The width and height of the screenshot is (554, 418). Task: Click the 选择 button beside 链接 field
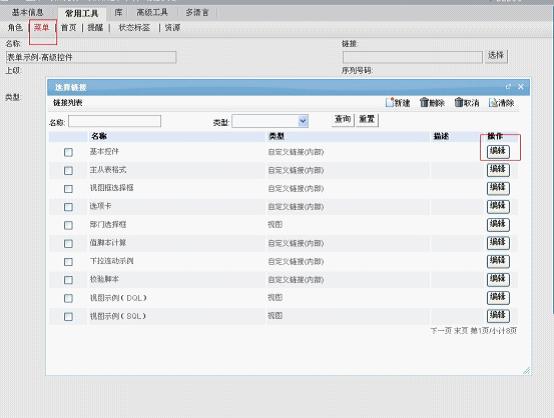coord(496,55)
